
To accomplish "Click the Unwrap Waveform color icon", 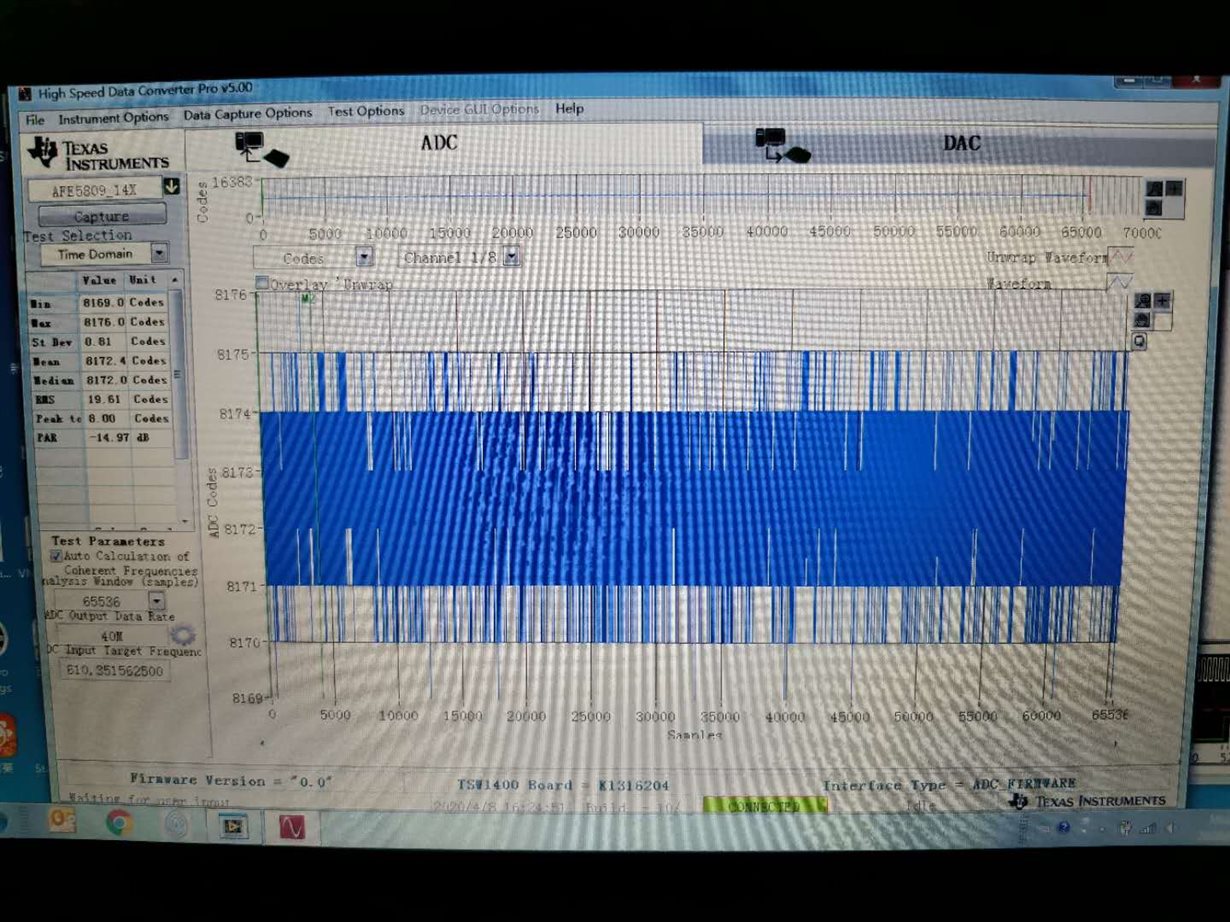I will [x=1121, y=258].
